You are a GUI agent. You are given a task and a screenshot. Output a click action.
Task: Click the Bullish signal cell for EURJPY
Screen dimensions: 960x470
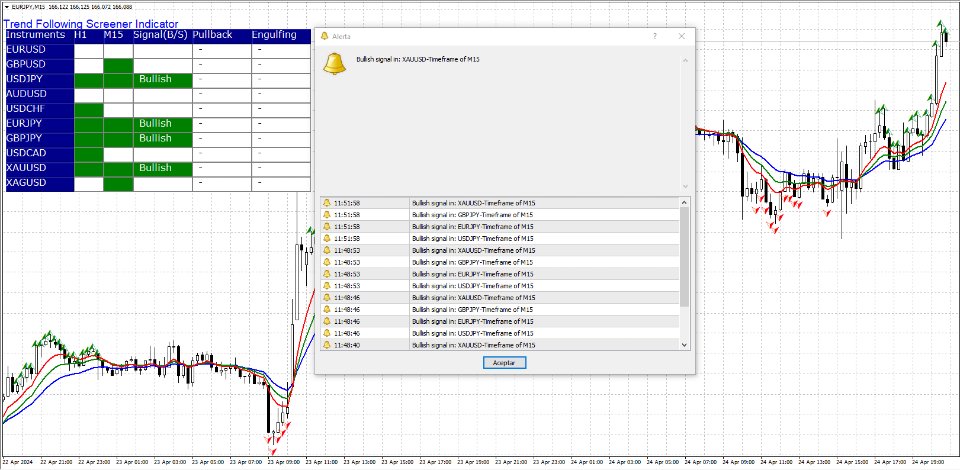[x=163, y=124]
